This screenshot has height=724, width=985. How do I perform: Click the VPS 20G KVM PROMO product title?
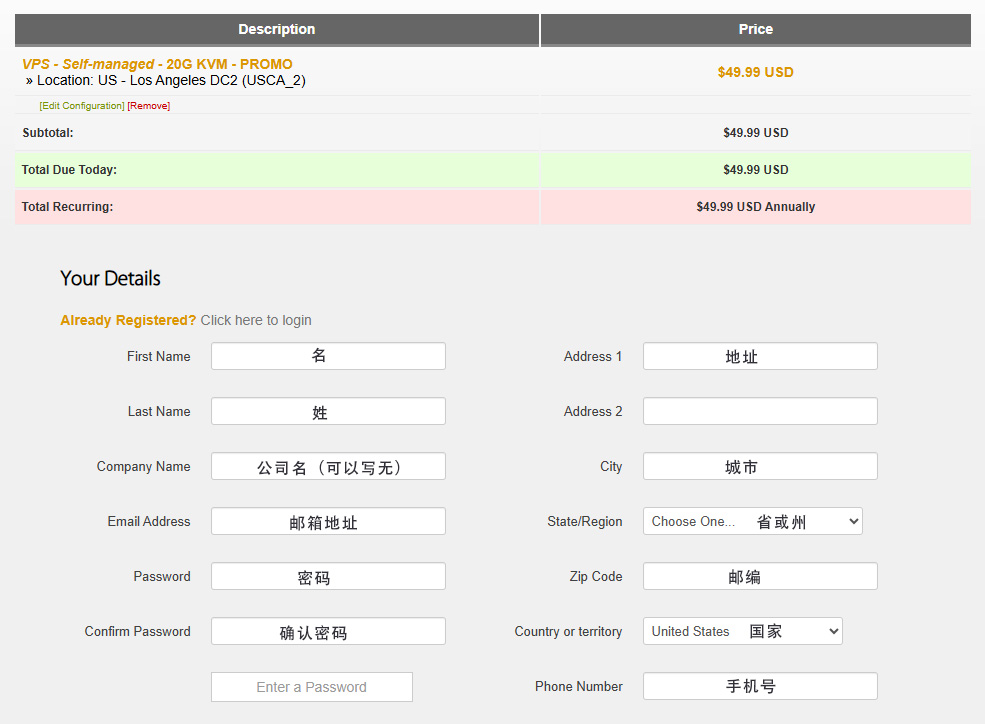click(x=157, y=64)
